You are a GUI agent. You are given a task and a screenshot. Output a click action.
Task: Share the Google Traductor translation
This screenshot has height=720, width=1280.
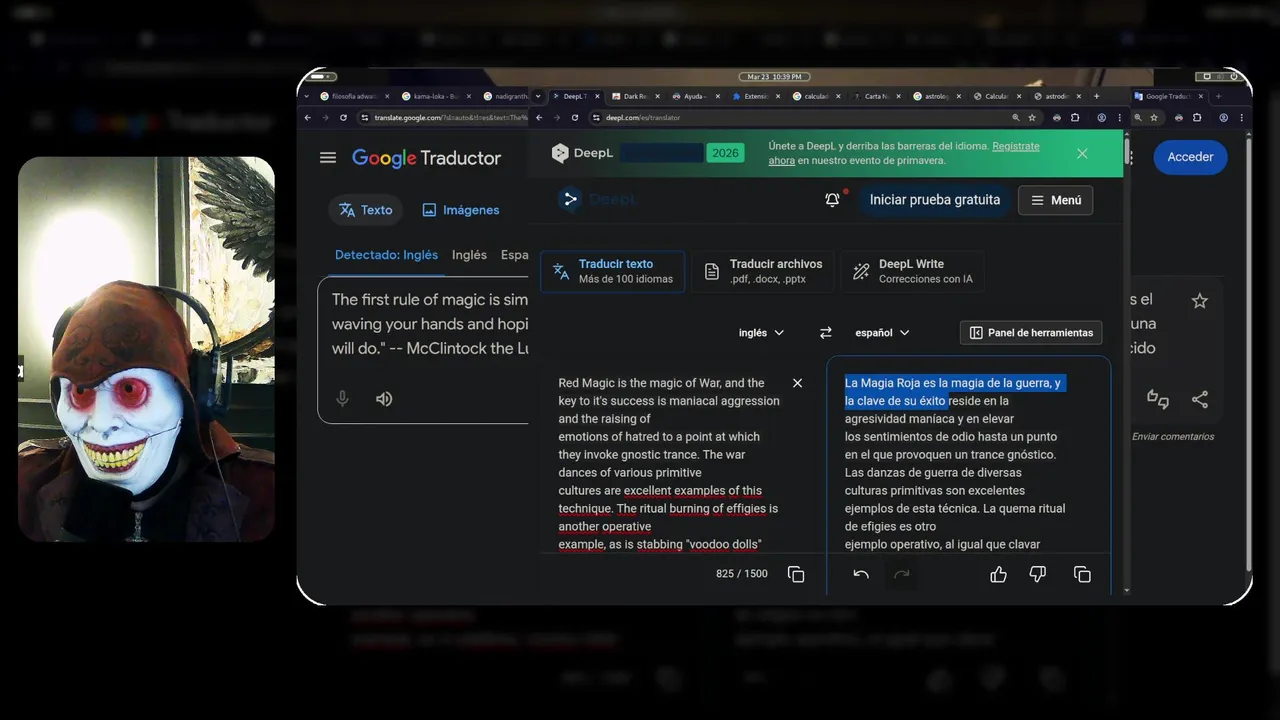[x=1200, y=399]
